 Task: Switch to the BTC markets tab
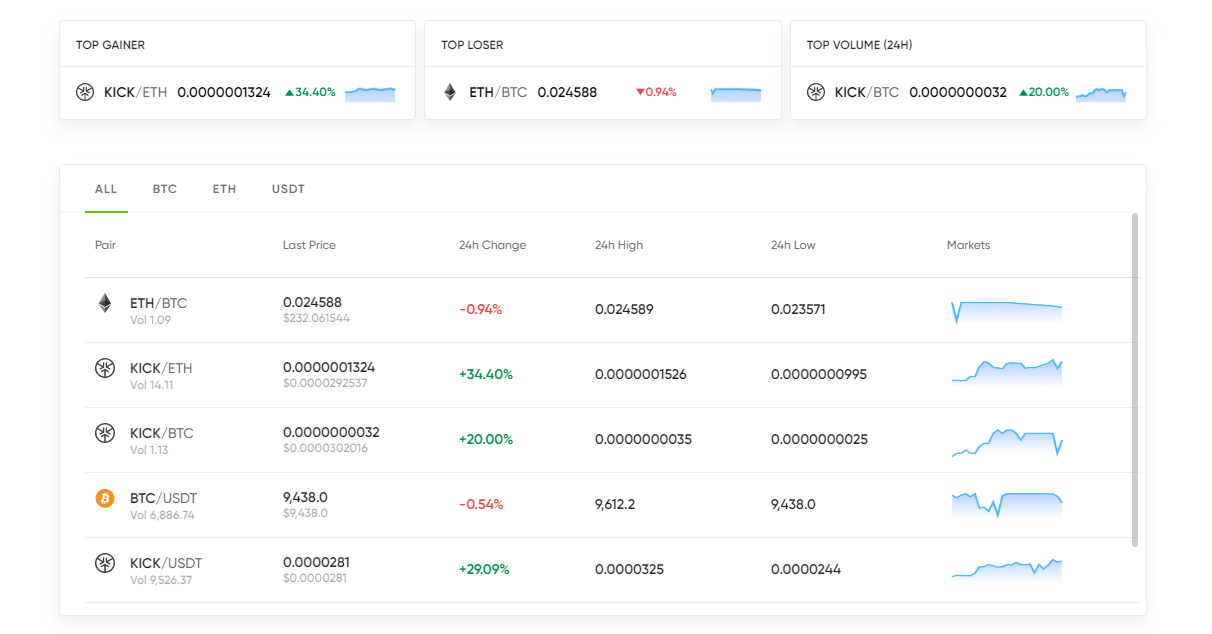point(165,189)
